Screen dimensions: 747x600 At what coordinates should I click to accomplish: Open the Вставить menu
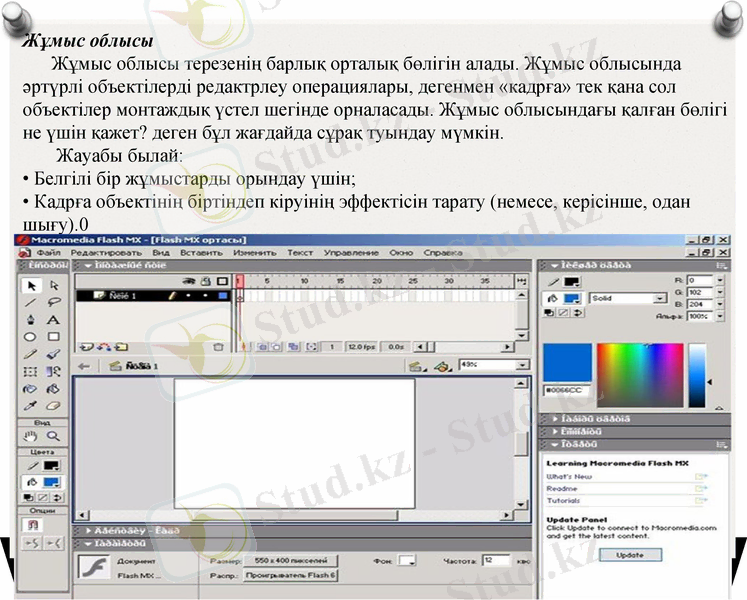[x=202, y=253]
